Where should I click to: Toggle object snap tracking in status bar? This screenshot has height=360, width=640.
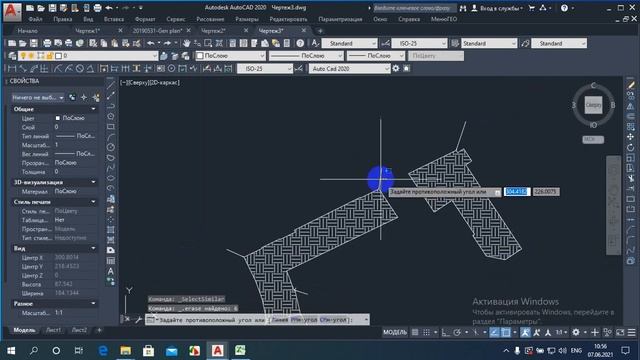tap(494, 333)
